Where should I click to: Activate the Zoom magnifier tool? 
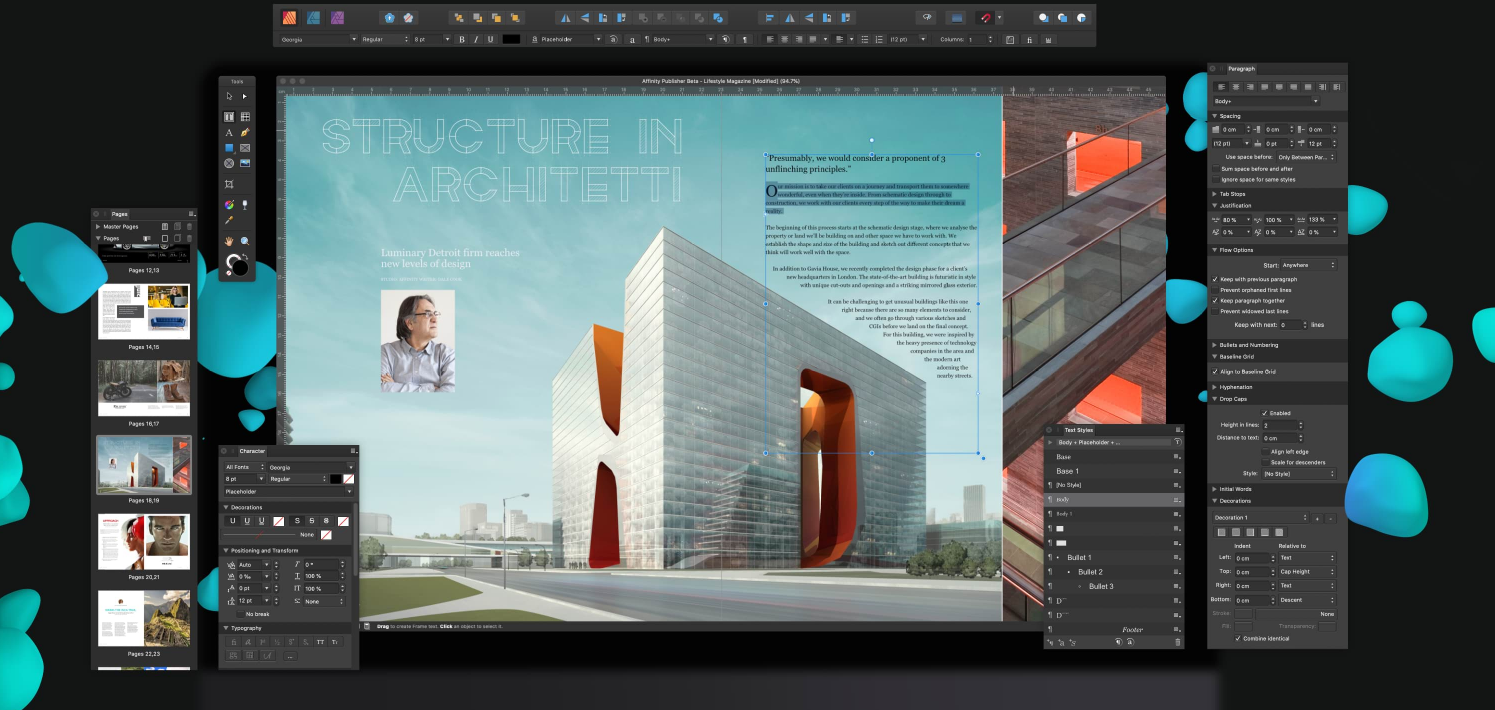tap(245, 241)
